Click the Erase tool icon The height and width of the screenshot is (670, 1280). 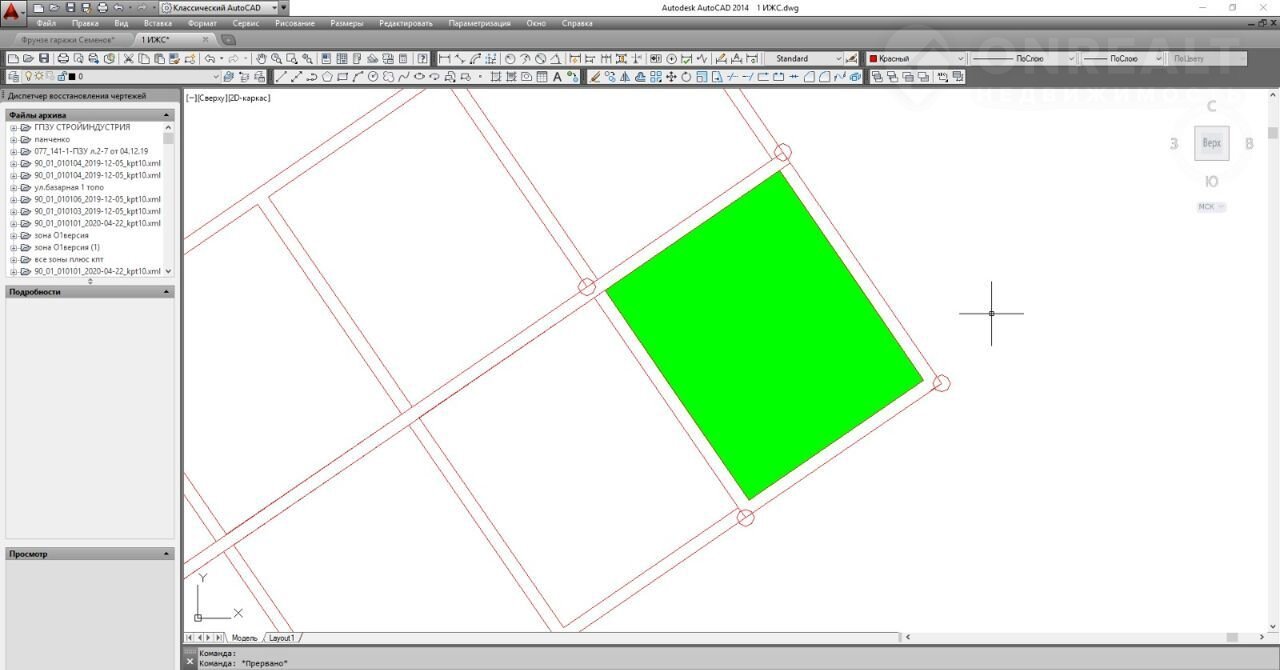coord(595,76)
